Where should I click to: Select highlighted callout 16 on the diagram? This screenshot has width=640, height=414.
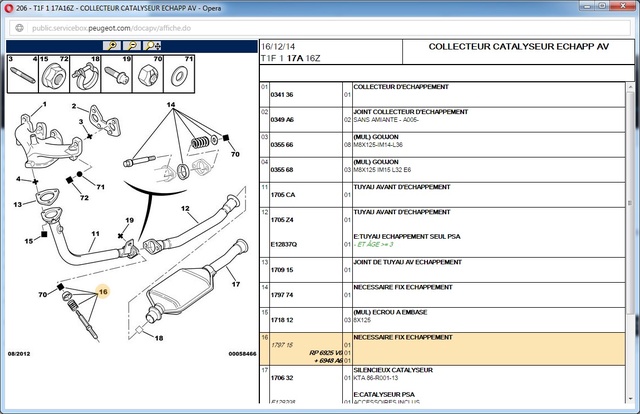point(103,292)
